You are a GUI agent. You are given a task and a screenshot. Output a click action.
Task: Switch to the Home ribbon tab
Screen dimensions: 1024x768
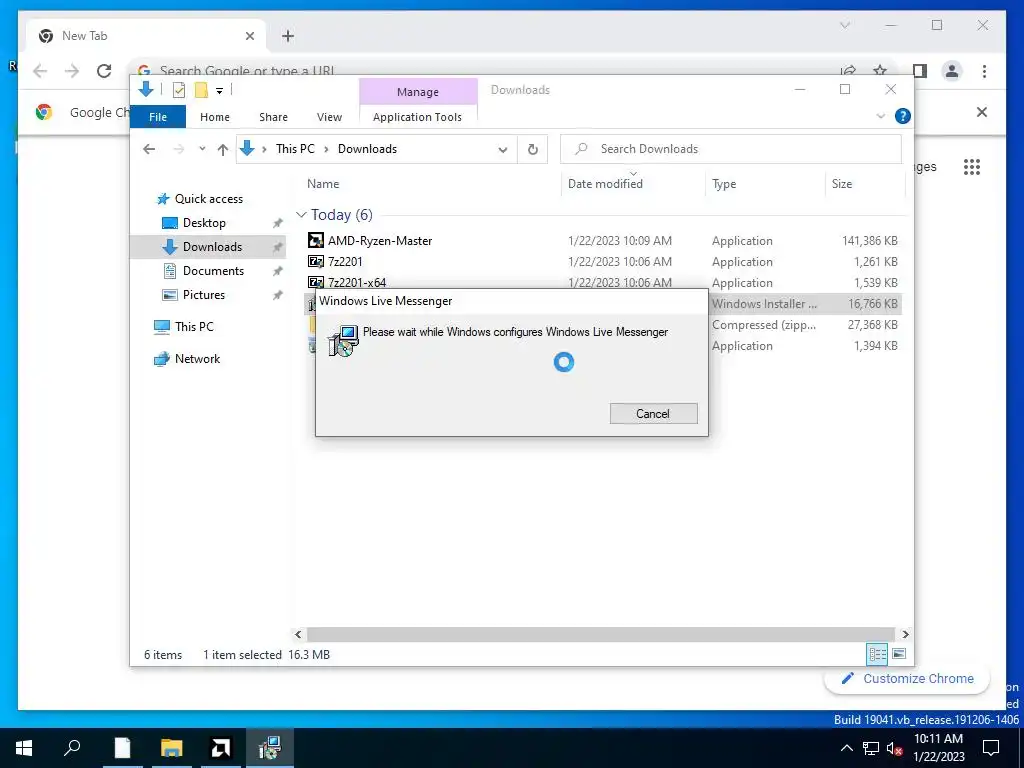click(x=215, y=117)
